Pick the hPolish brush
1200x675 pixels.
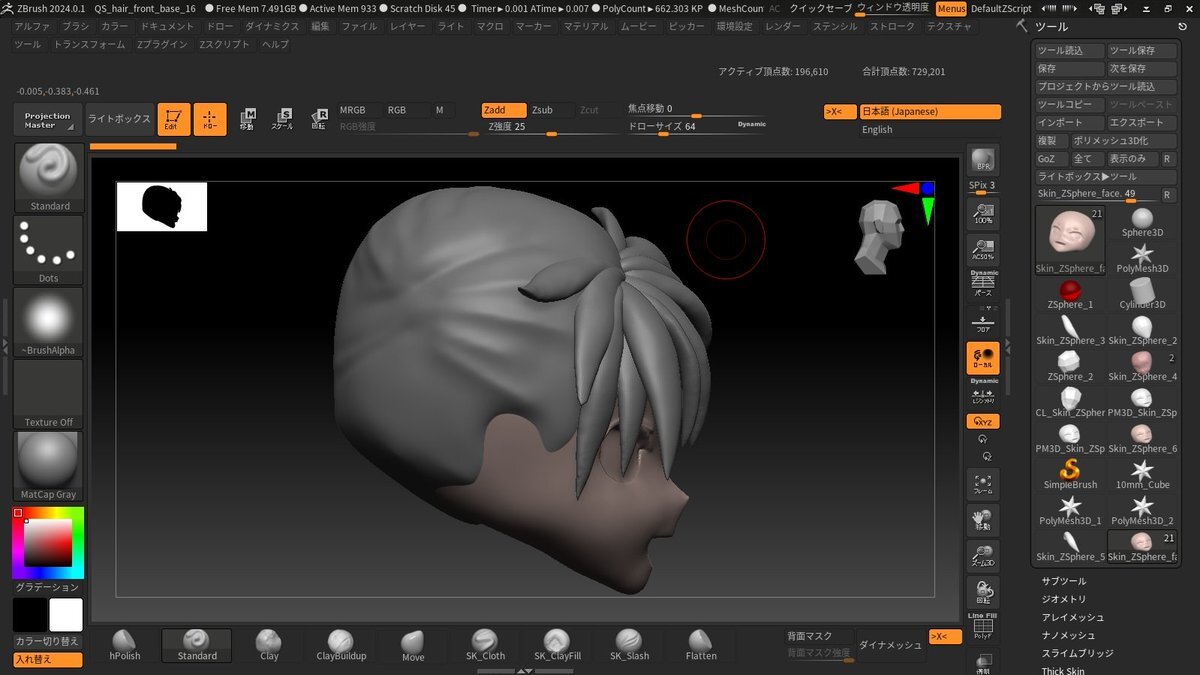(x=125, y=645)
